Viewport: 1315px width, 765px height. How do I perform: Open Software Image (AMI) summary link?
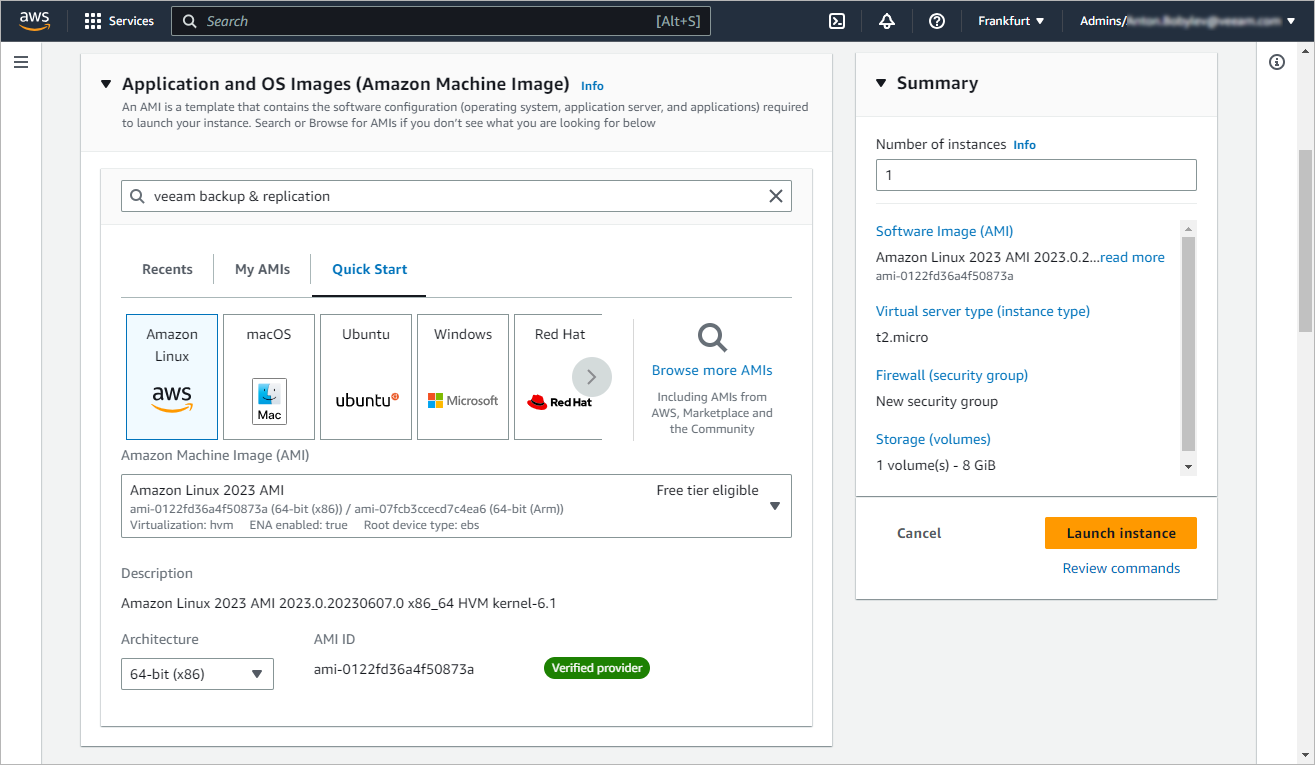click(944, 231)
